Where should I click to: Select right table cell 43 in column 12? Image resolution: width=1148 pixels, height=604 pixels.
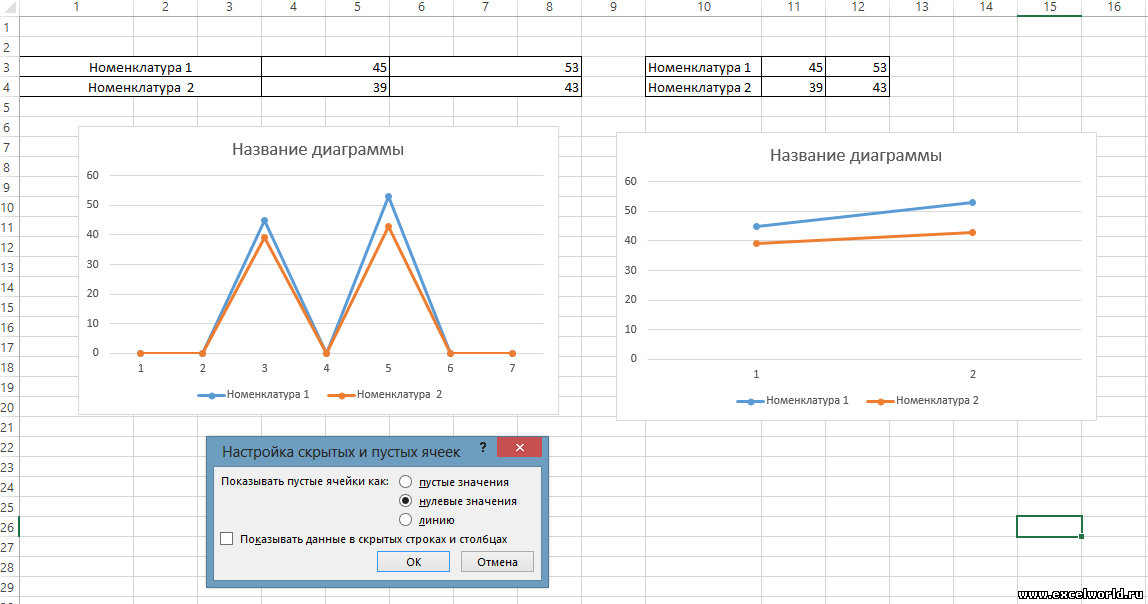tap(857, 87)
